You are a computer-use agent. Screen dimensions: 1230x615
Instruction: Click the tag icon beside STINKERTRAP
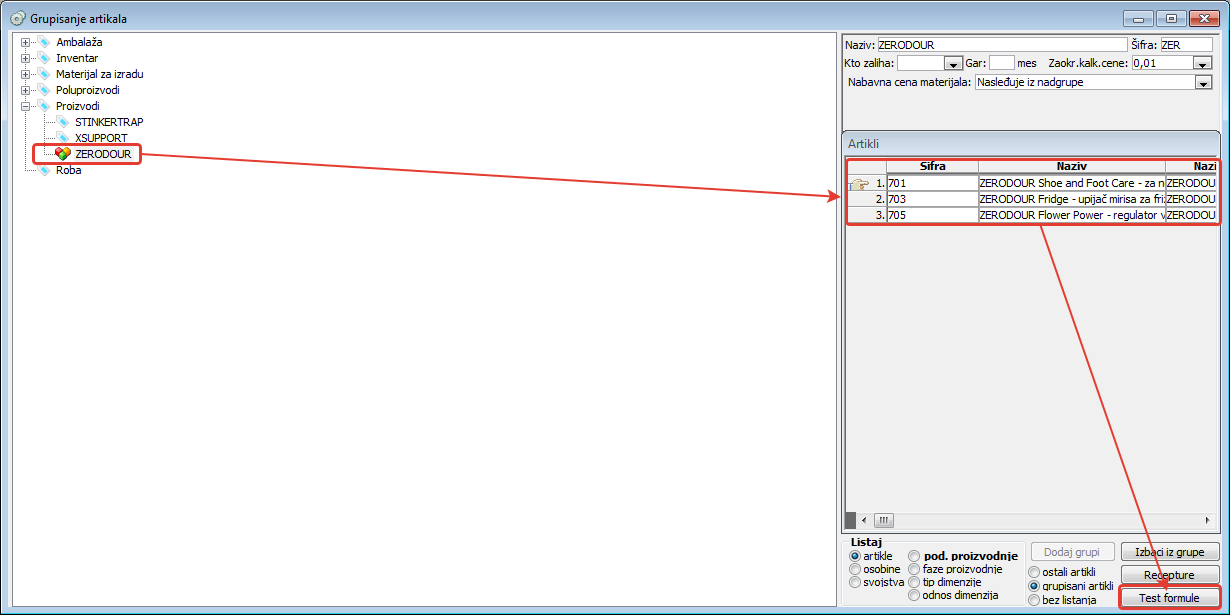[x=63, y=122]
